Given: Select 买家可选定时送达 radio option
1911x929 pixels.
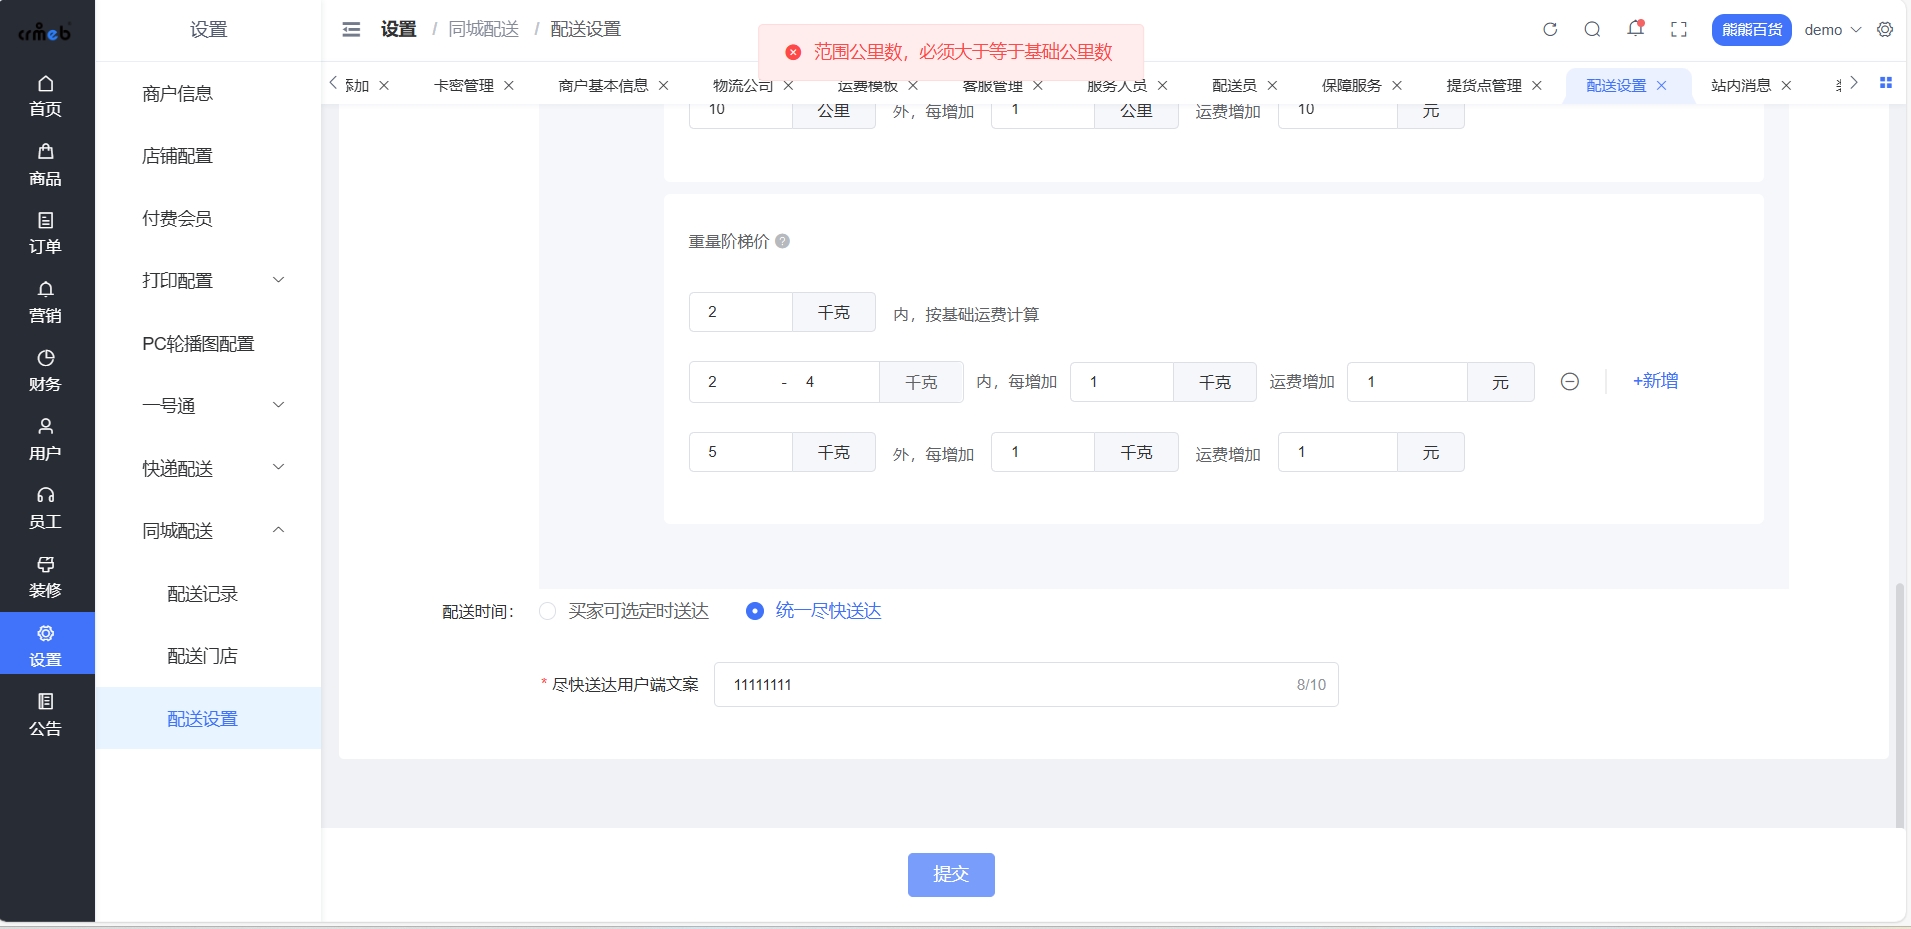Looking at the screenshot, I should pos(548,611).
